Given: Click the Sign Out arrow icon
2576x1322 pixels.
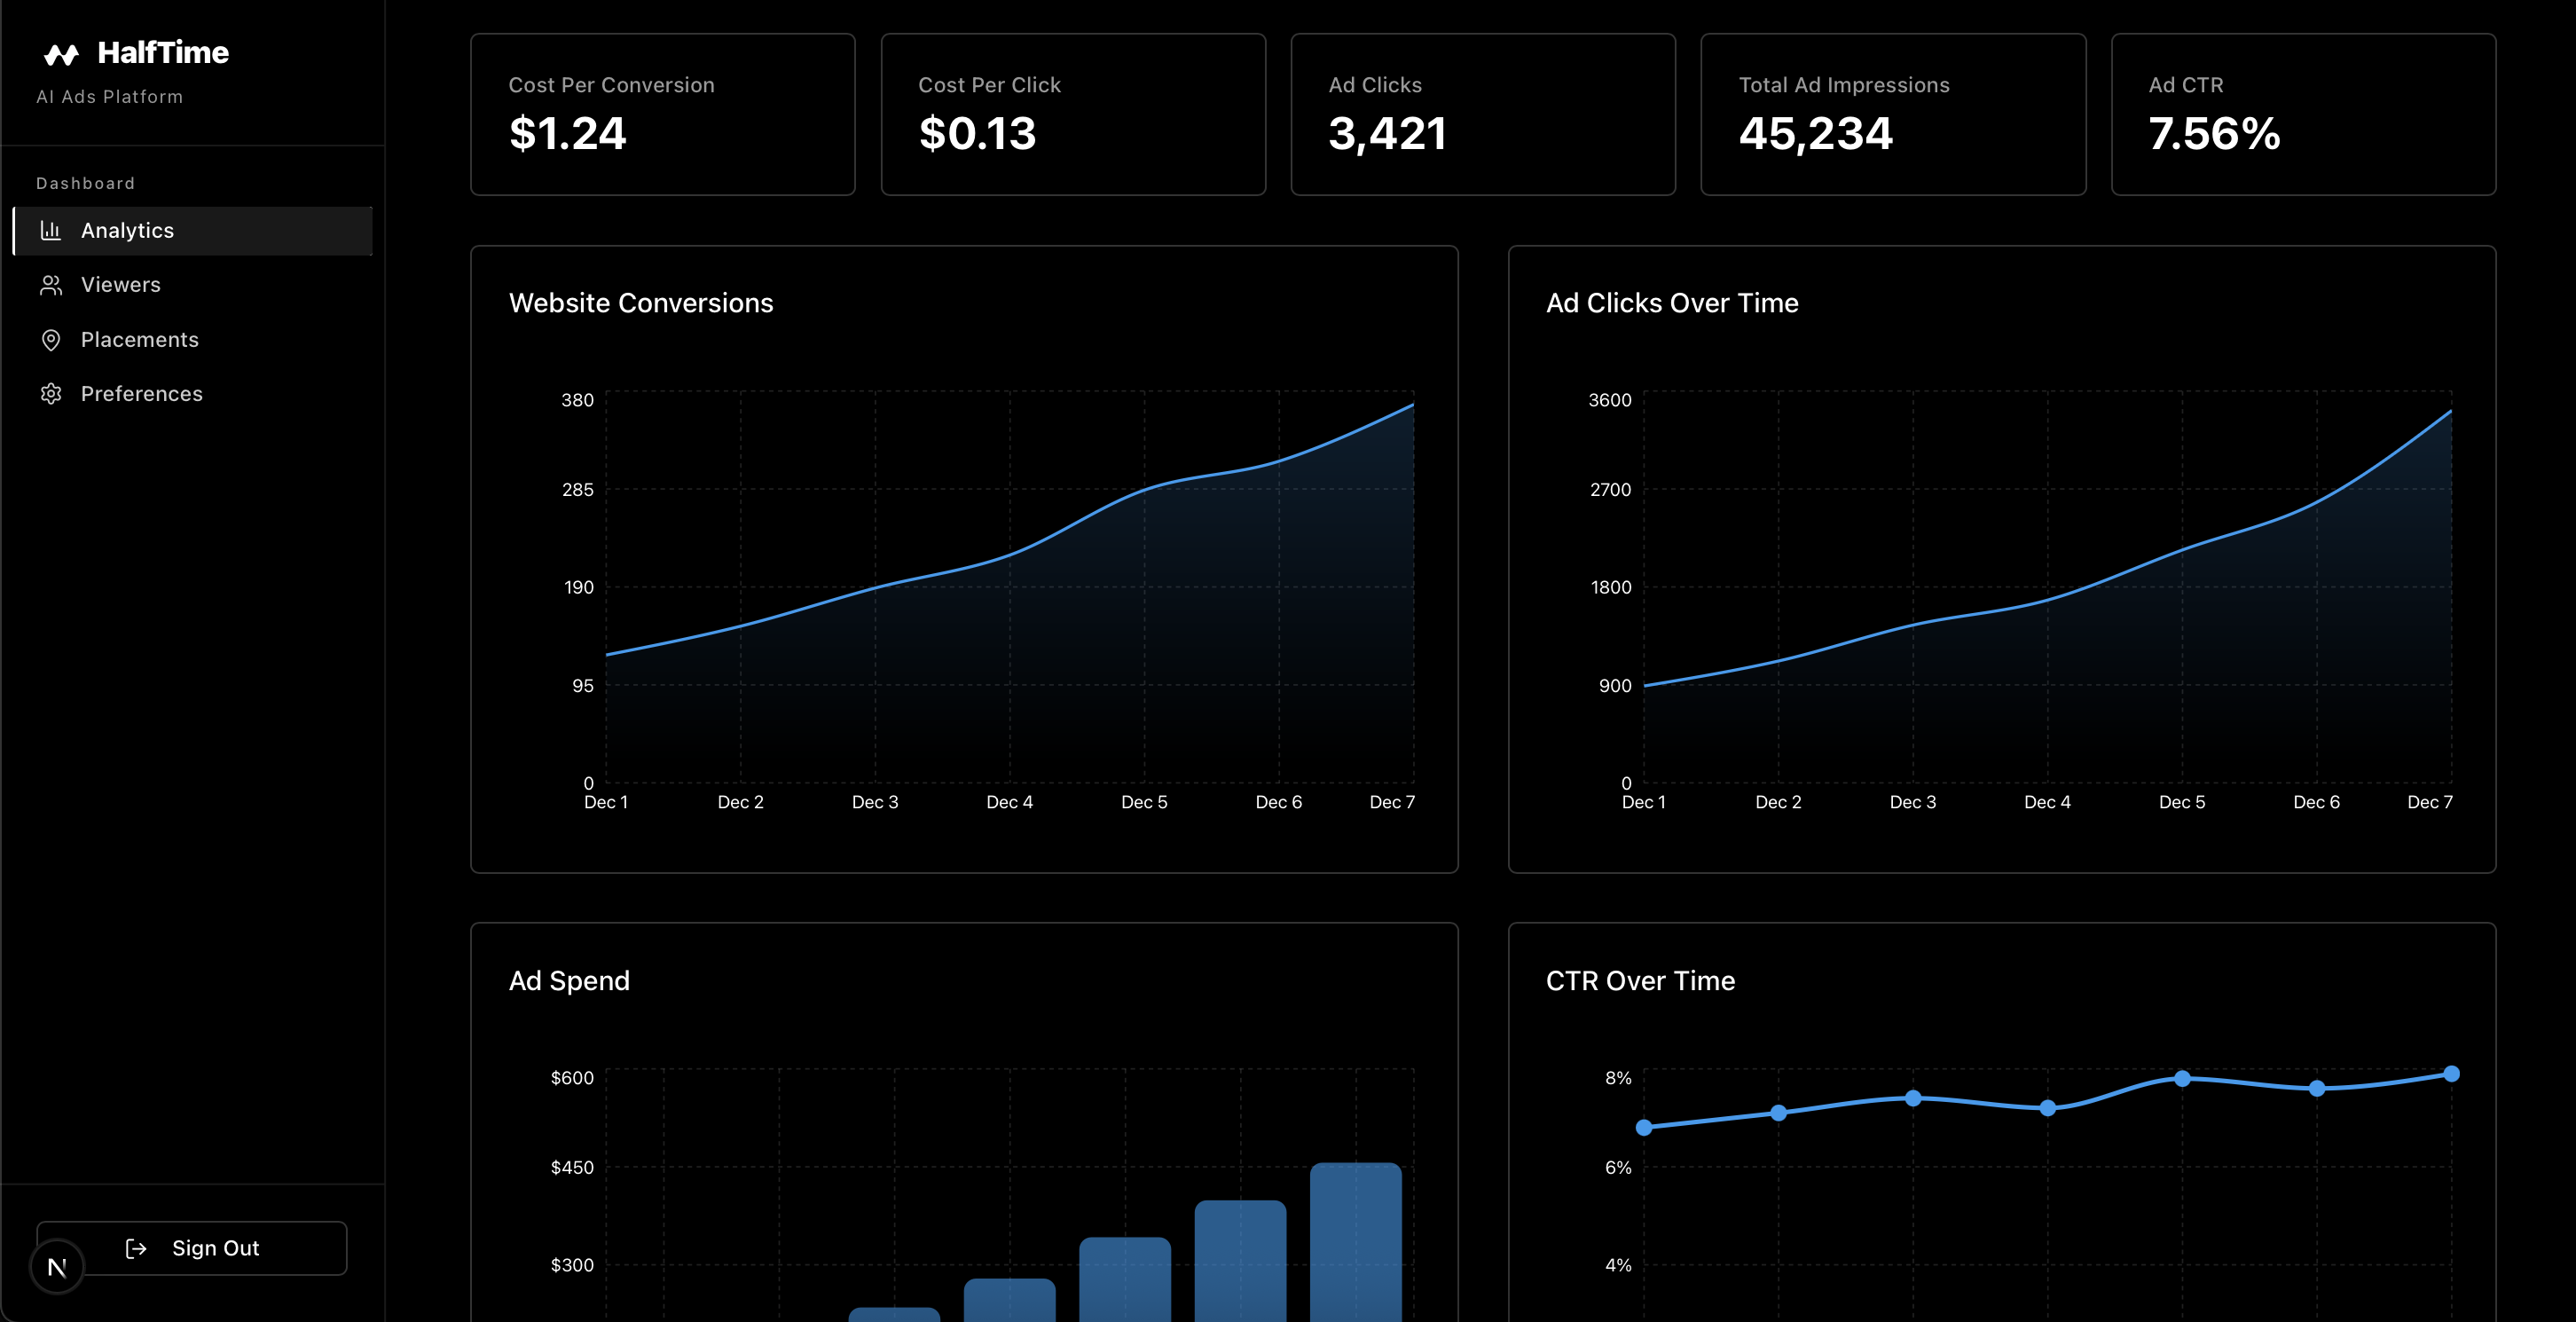Looking at the screenshot, I should click(x=136, y=1248).
